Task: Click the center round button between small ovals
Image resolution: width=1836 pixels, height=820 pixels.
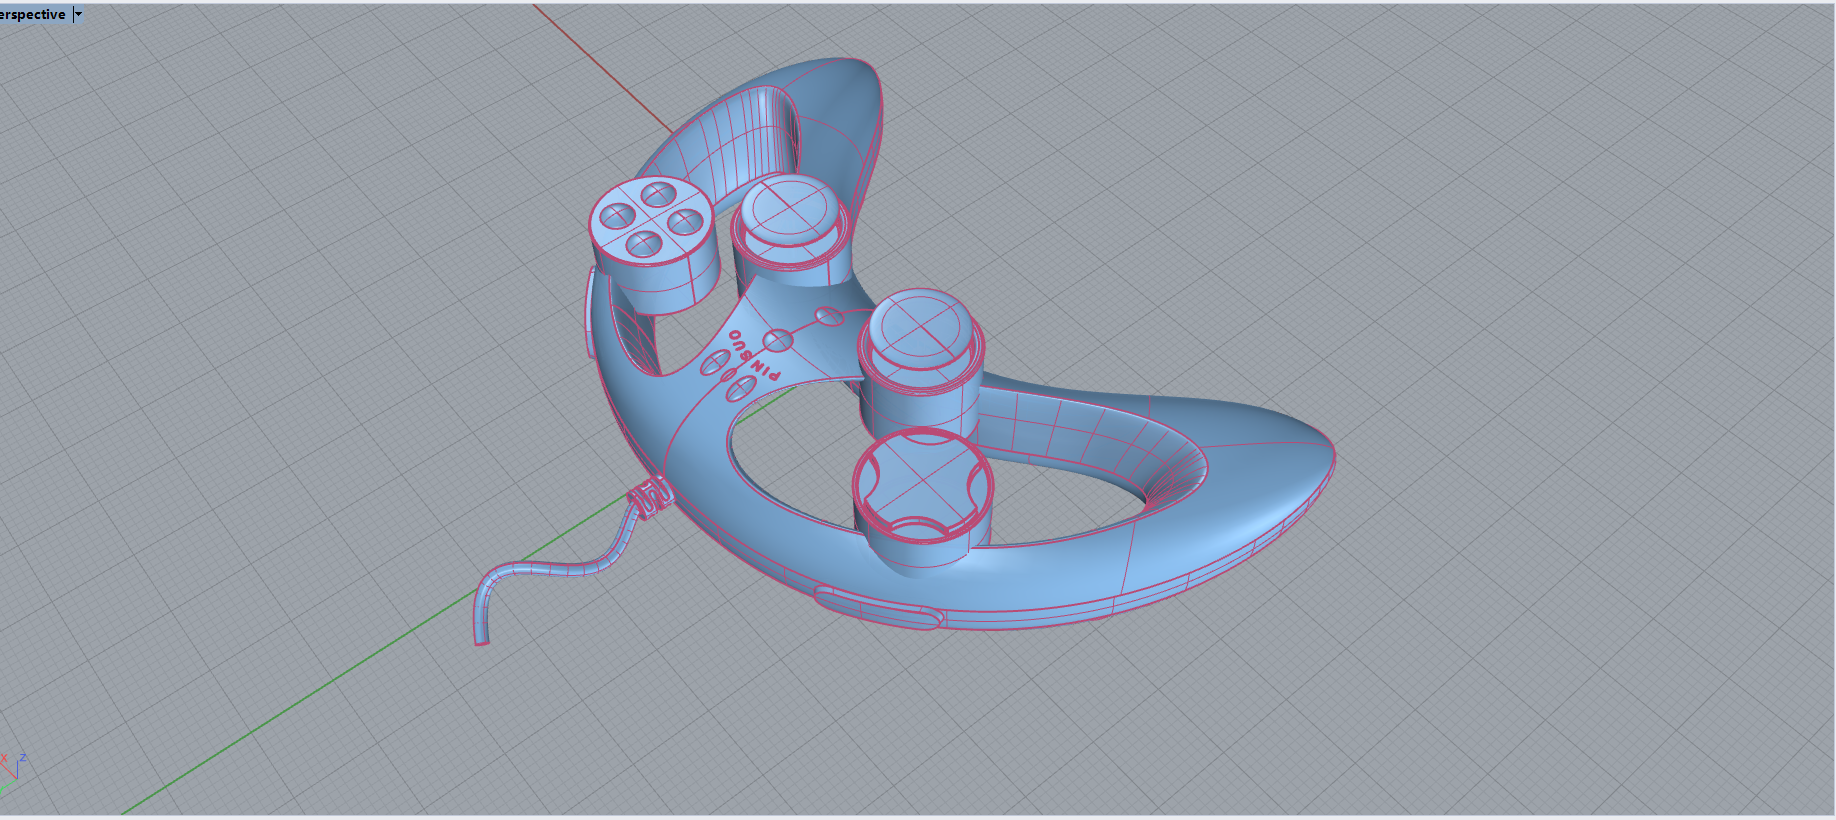Action: 778,341
